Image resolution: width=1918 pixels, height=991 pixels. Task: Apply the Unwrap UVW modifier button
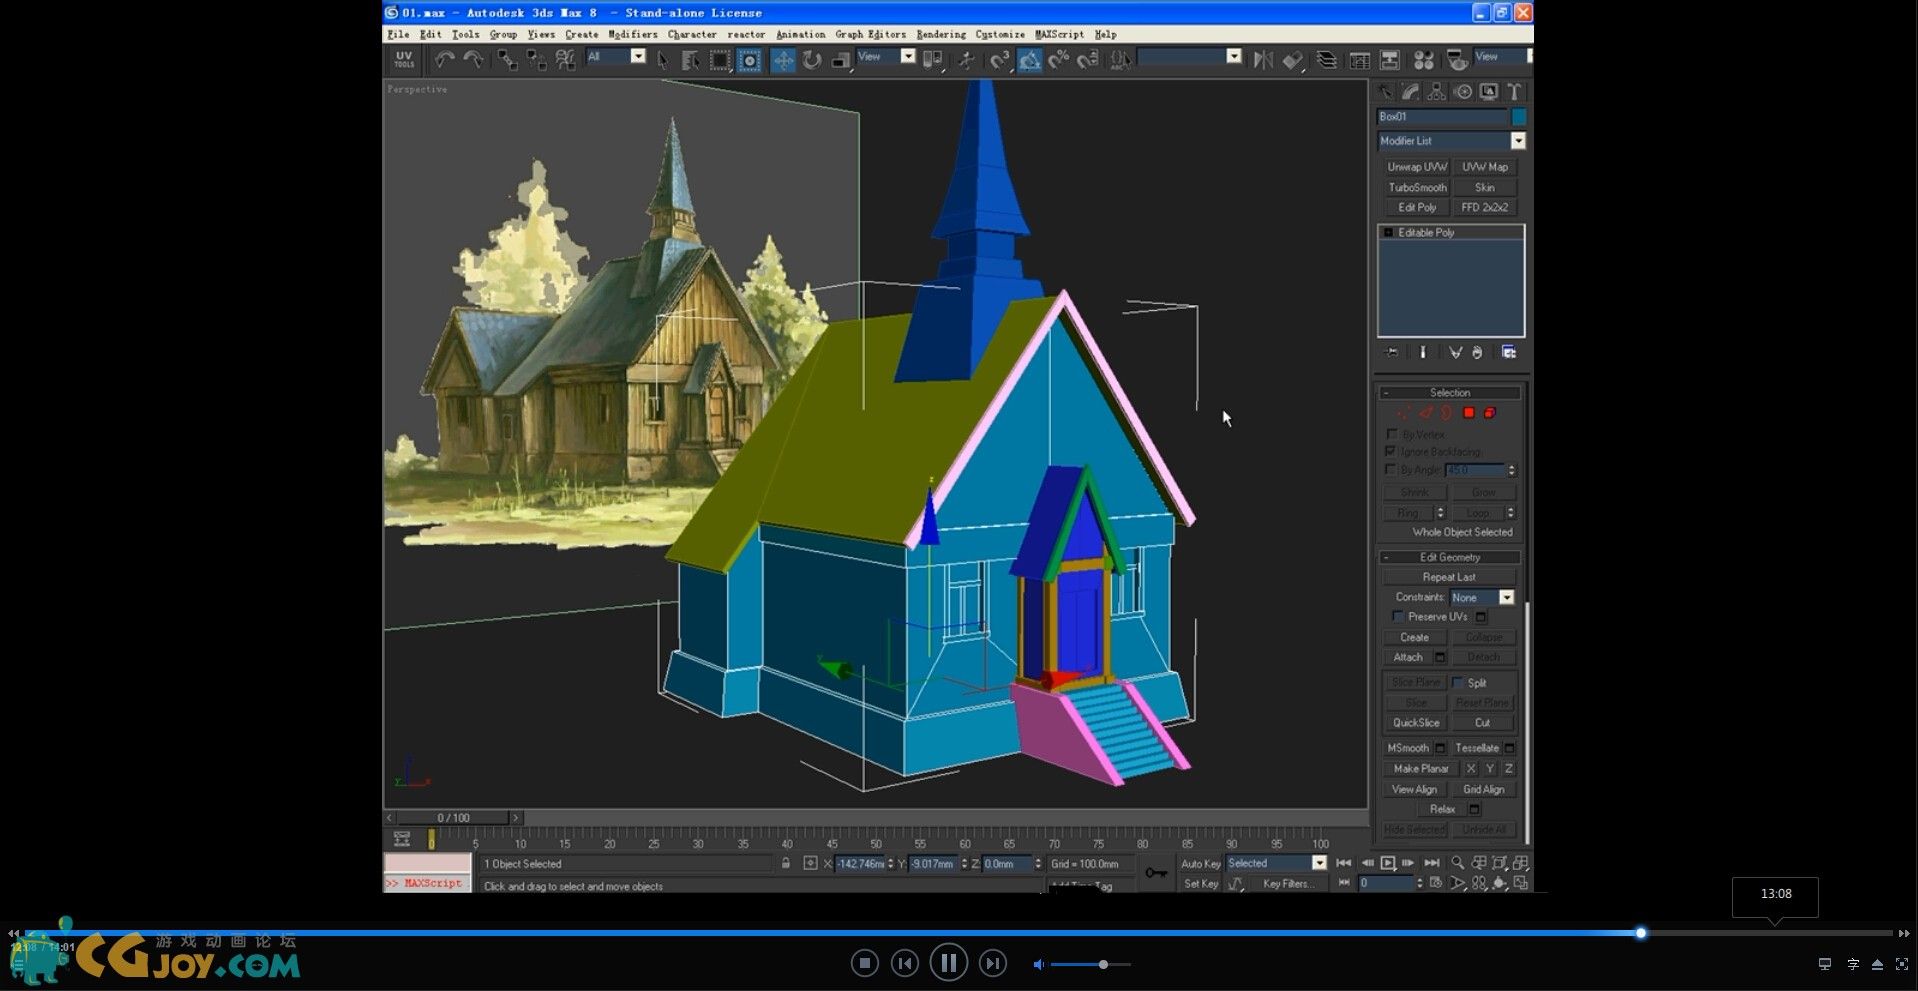pyautogui.click(x=1417, y=167)
